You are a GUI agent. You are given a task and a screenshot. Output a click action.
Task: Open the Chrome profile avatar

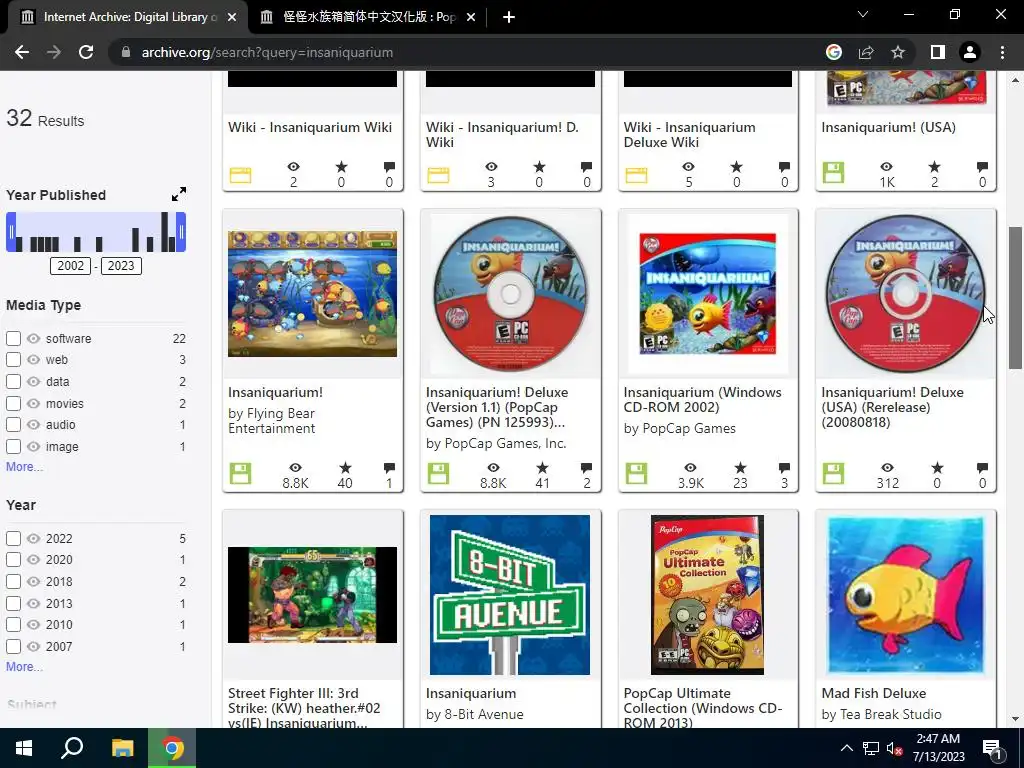(969, 52)
